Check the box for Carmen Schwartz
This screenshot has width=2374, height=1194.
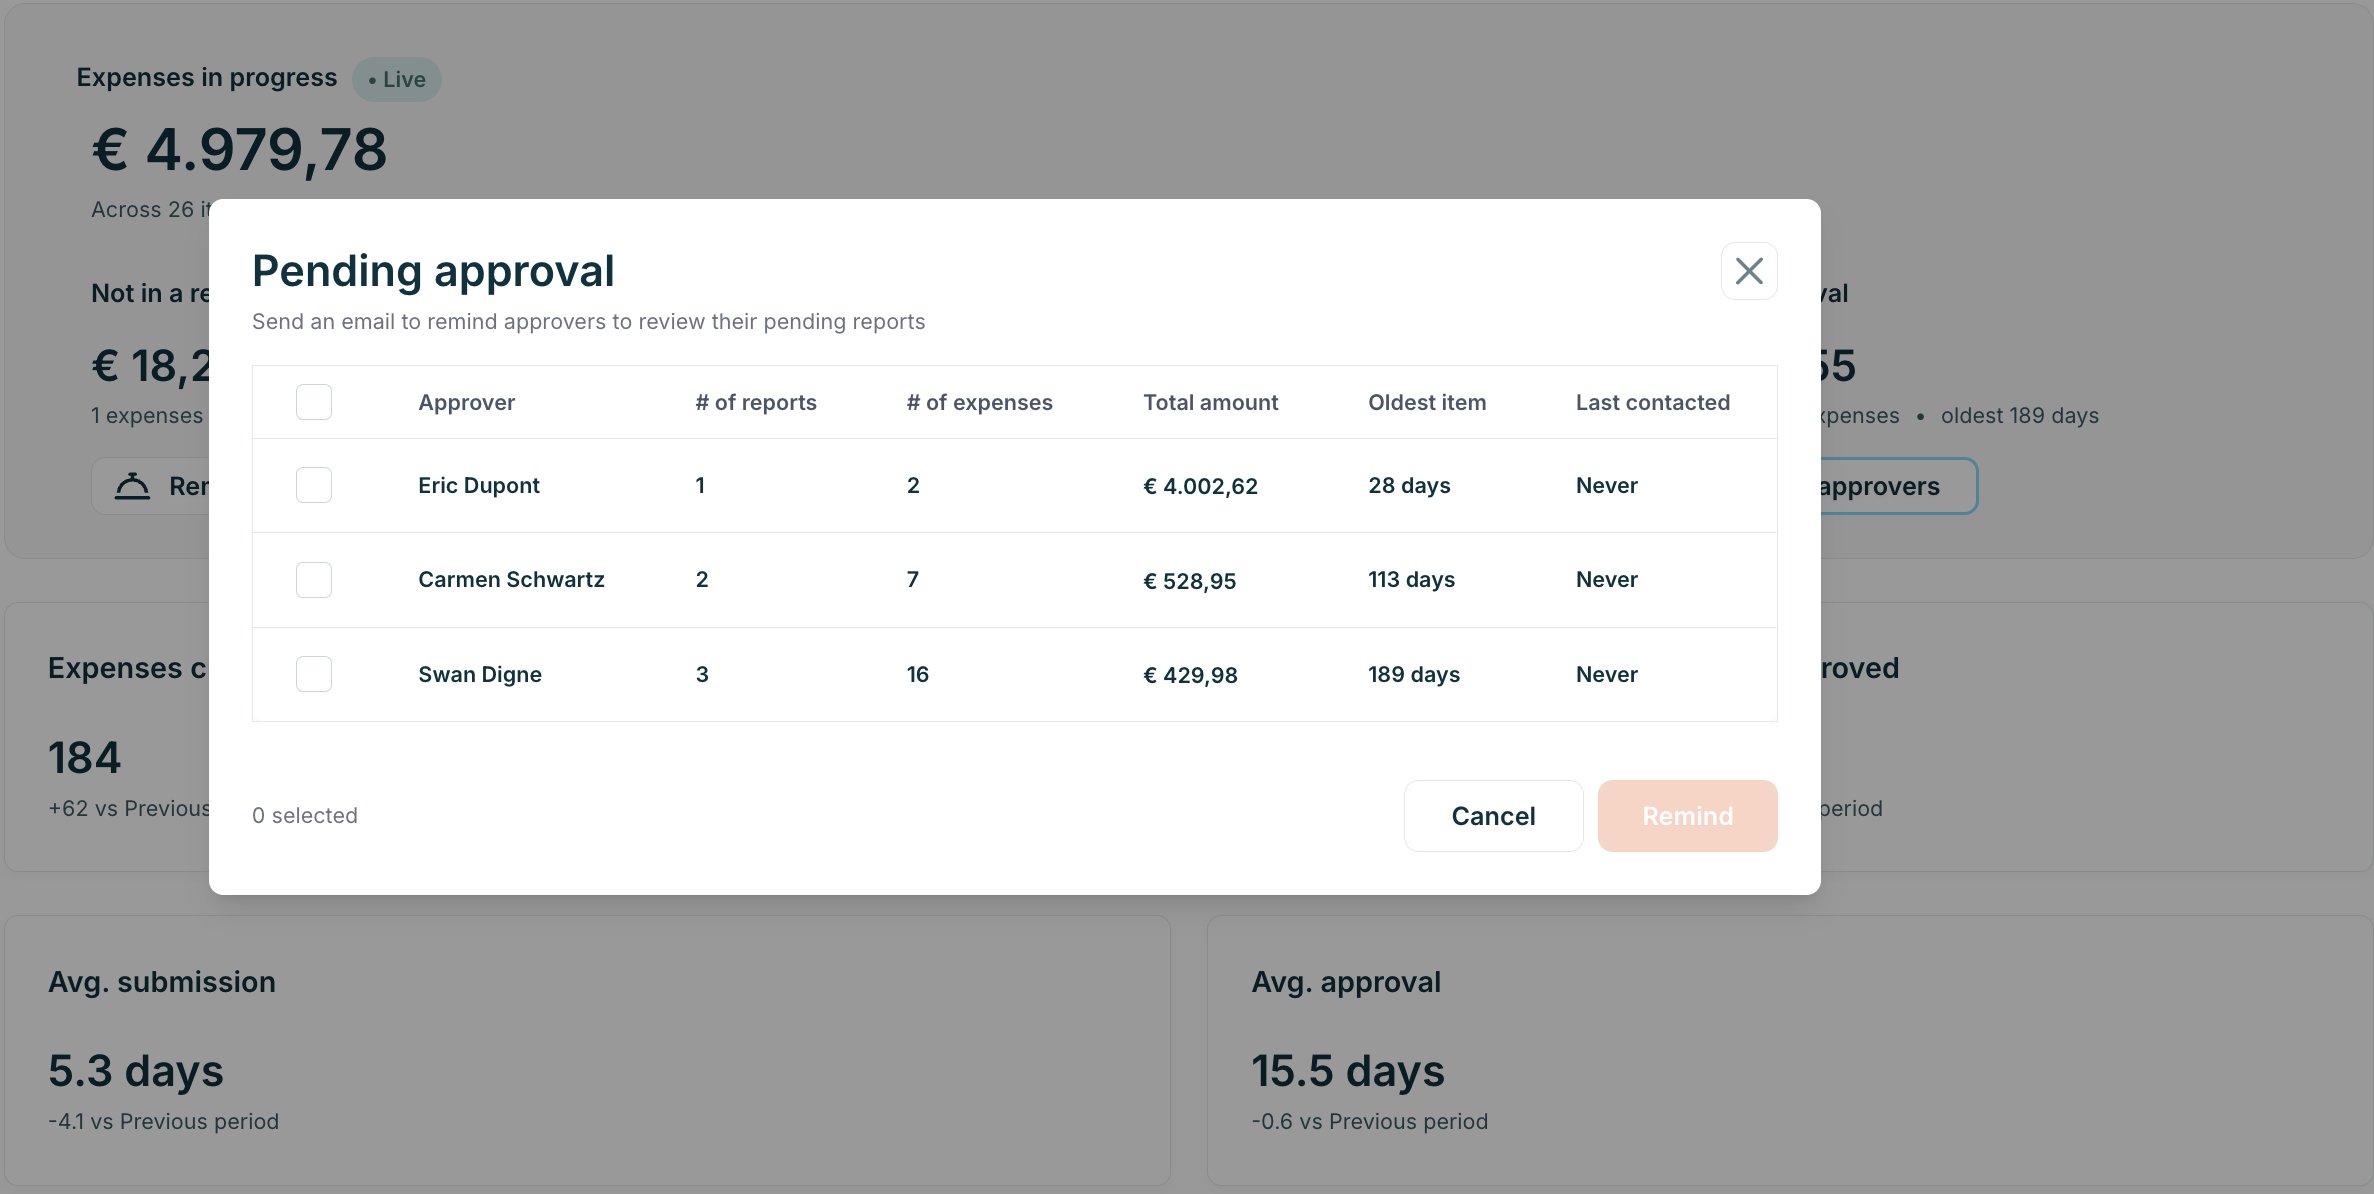[314, 580]
